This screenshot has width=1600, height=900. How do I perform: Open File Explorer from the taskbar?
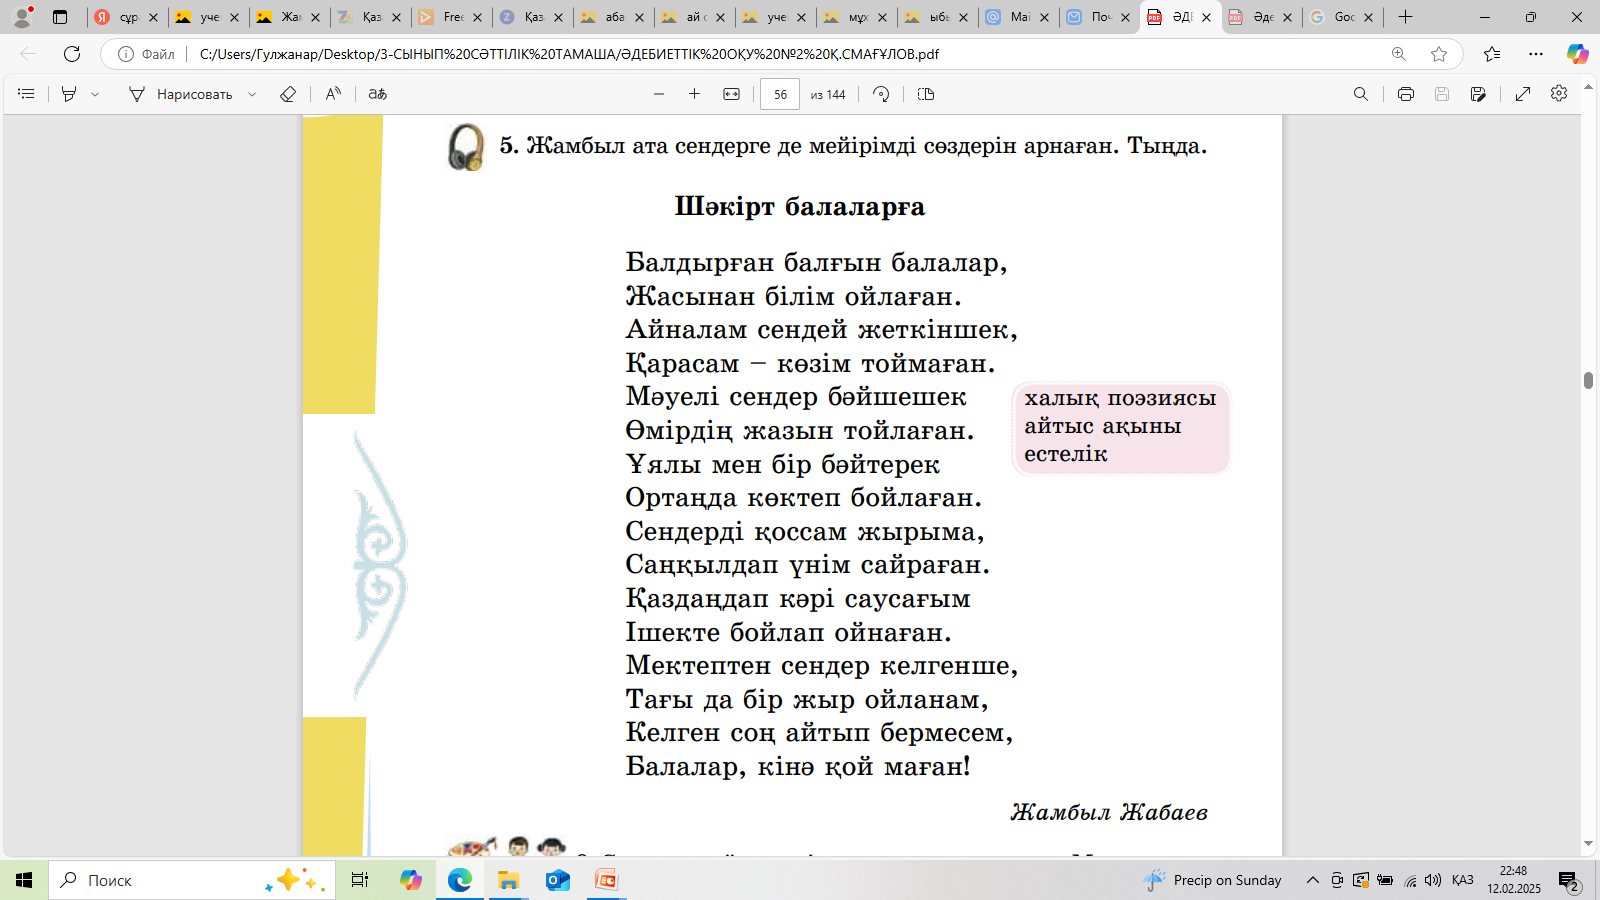coord(509,880)
